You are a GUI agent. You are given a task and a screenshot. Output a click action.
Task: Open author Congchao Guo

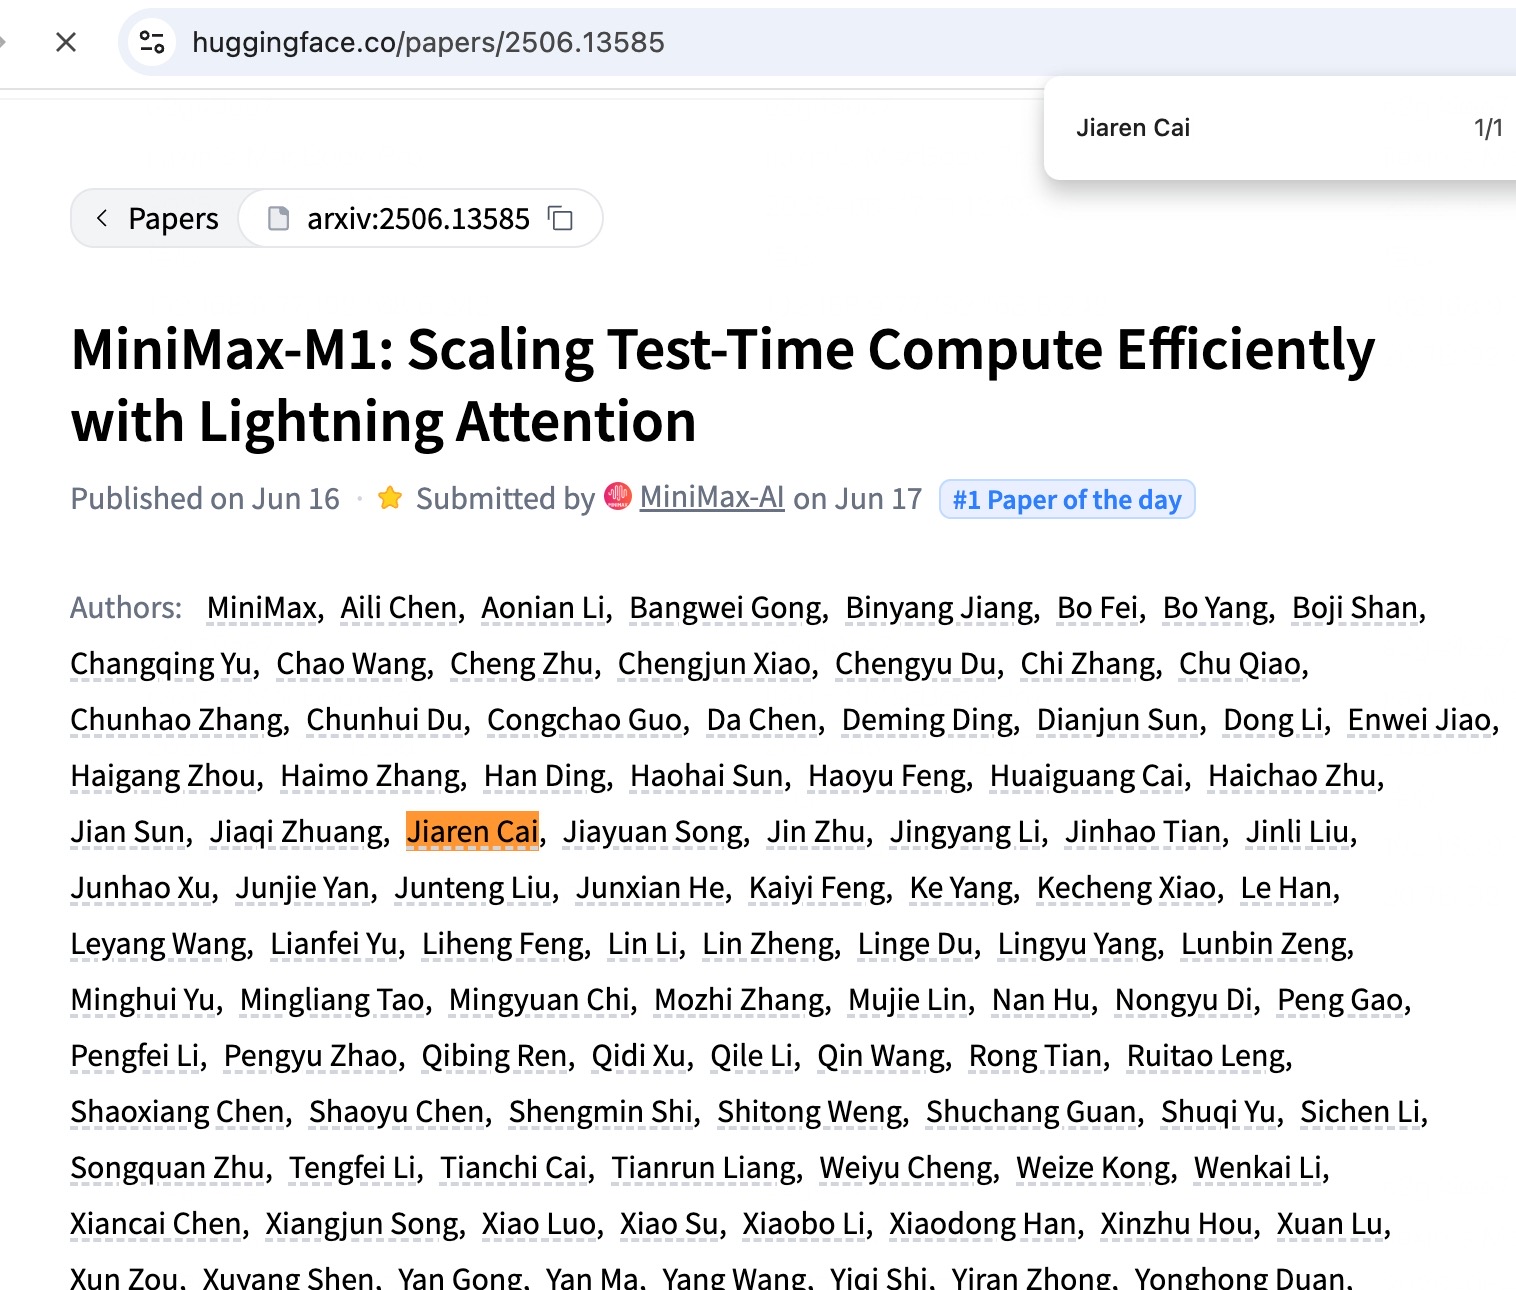pos(584,720)
